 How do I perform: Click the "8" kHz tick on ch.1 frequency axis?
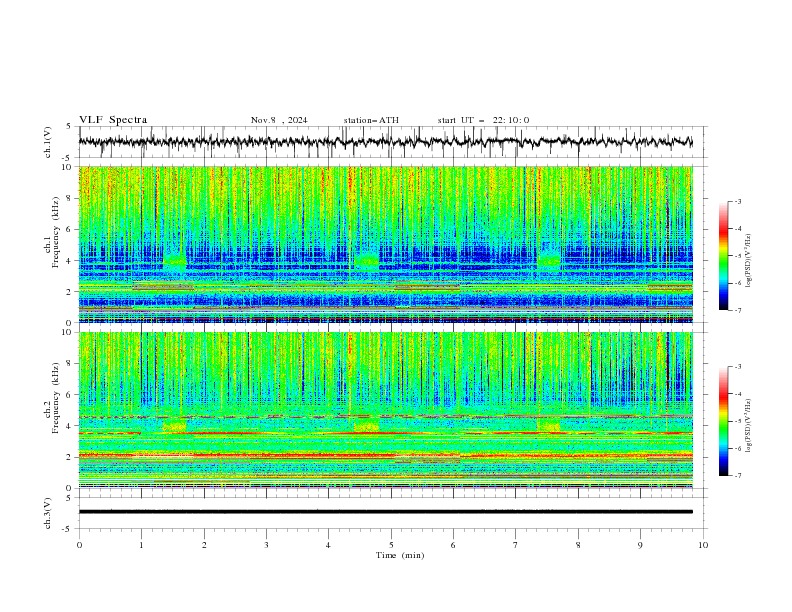(x=70, y=198)
